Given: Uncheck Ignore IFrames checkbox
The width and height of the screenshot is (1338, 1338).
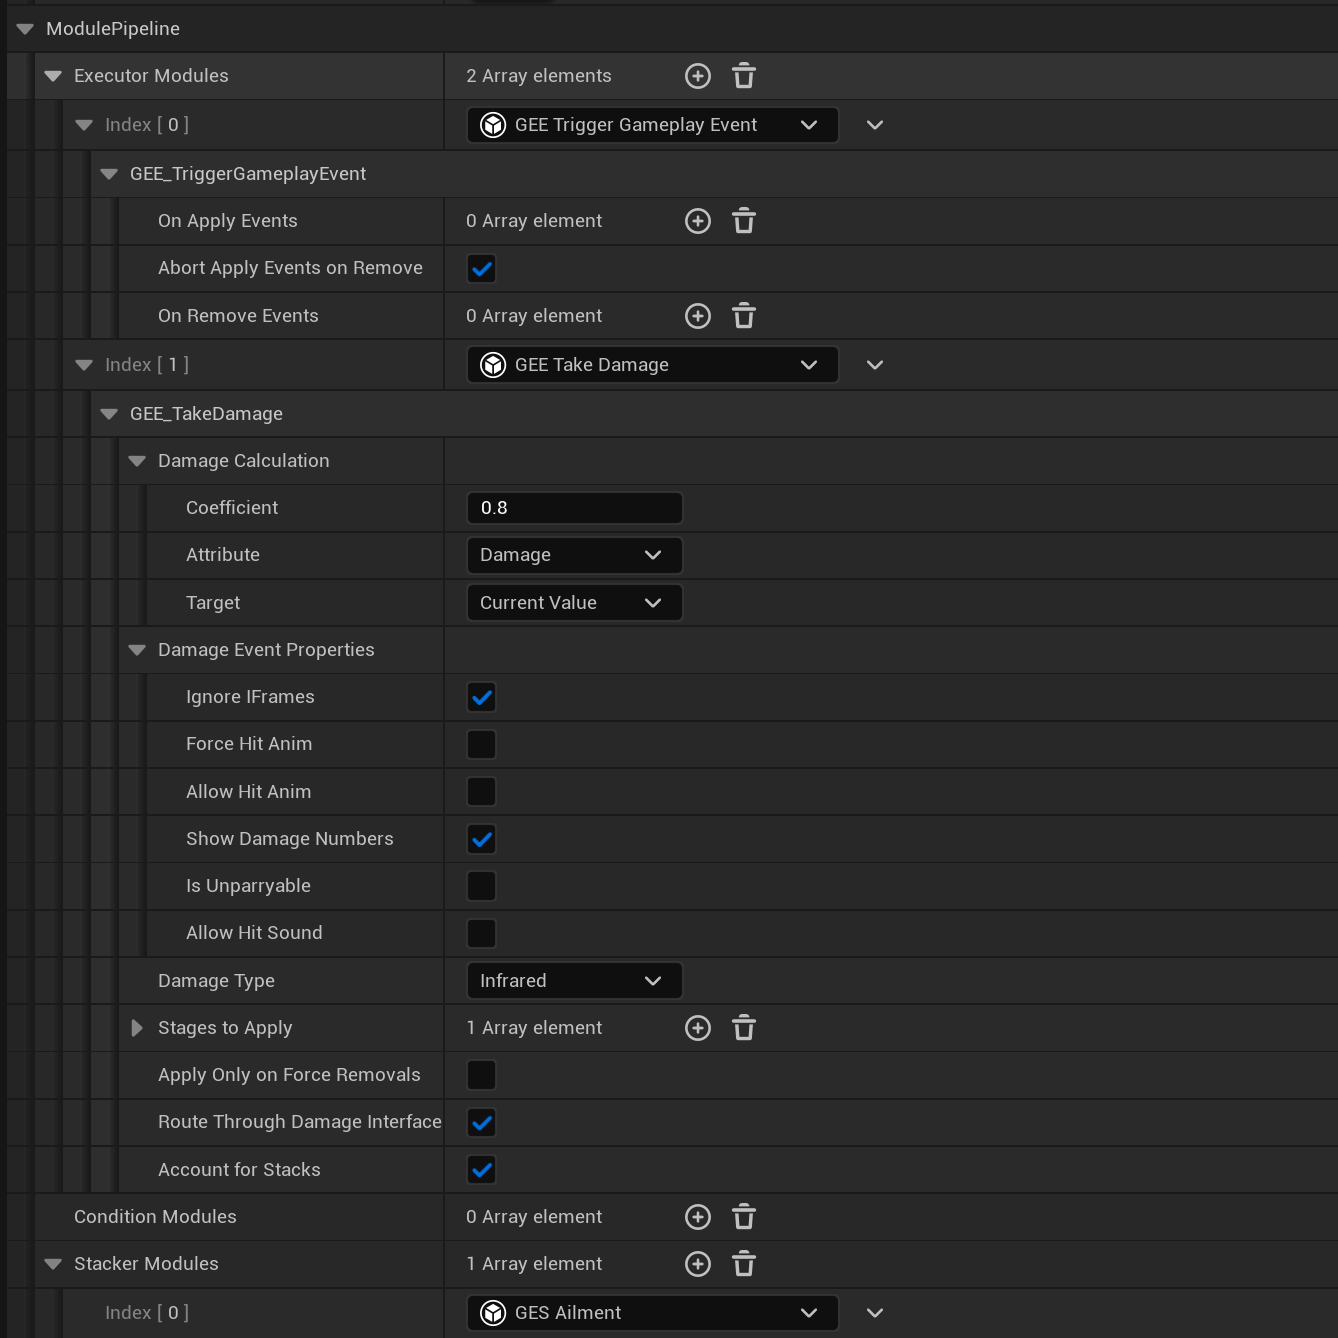Looking at the screenshot, I should [x=481, y=697].
